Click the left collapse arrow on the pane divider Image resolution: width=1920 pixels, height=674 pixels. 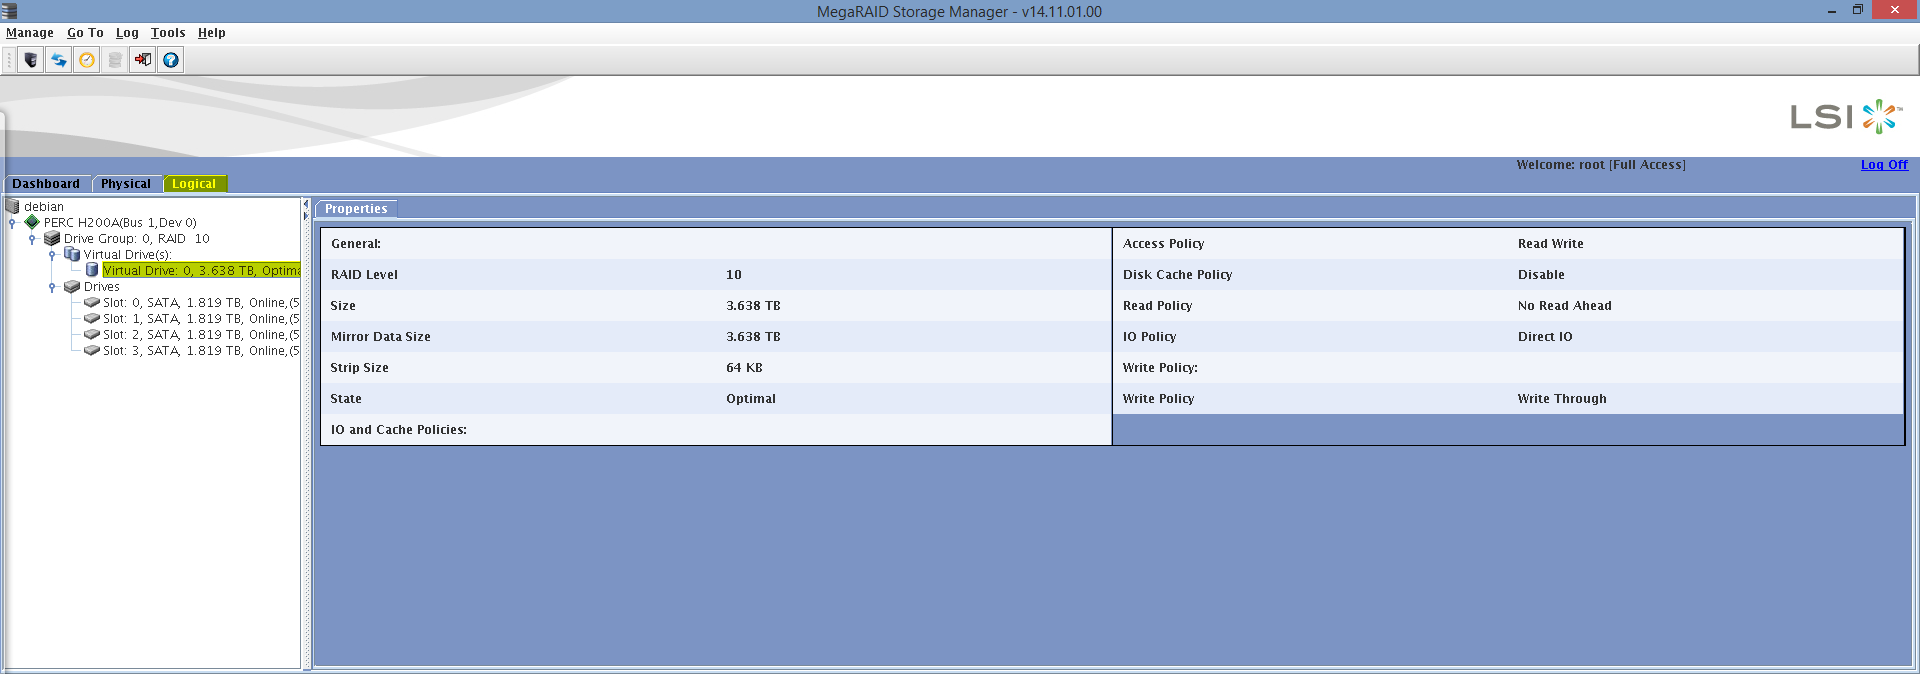pyautogui.click(x=306, y=204)
